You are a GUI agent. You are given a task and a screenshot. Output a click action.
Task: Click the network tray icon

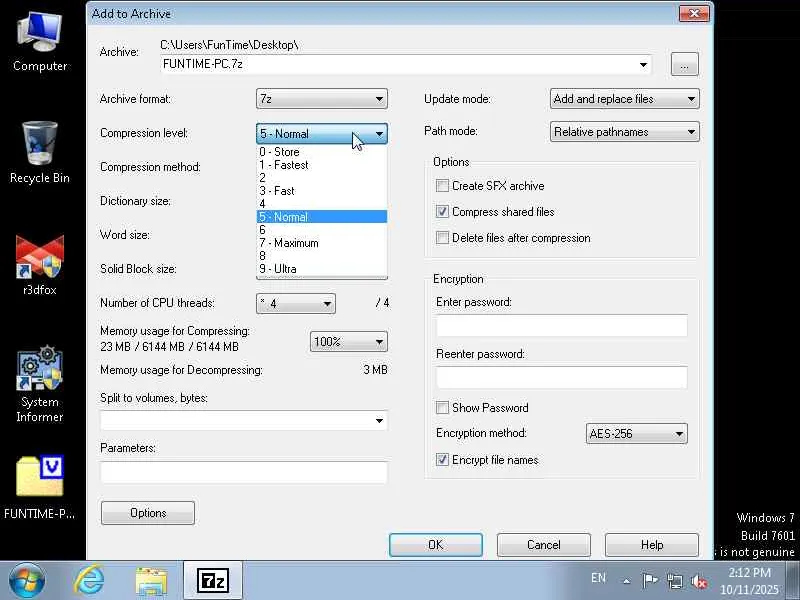tap(674, 581)
